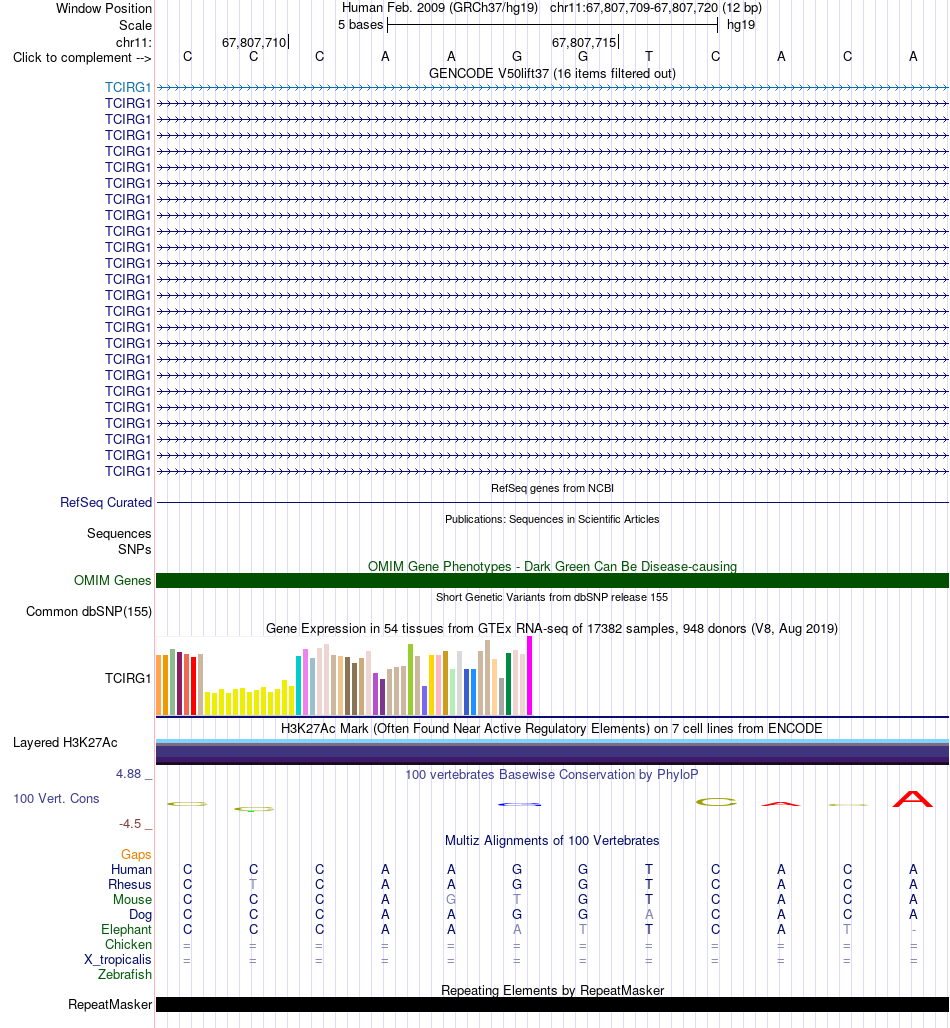Open the RefSeq Curated track label
The height and width of the screenshot is (1028, 950).
tap(106, 502)
